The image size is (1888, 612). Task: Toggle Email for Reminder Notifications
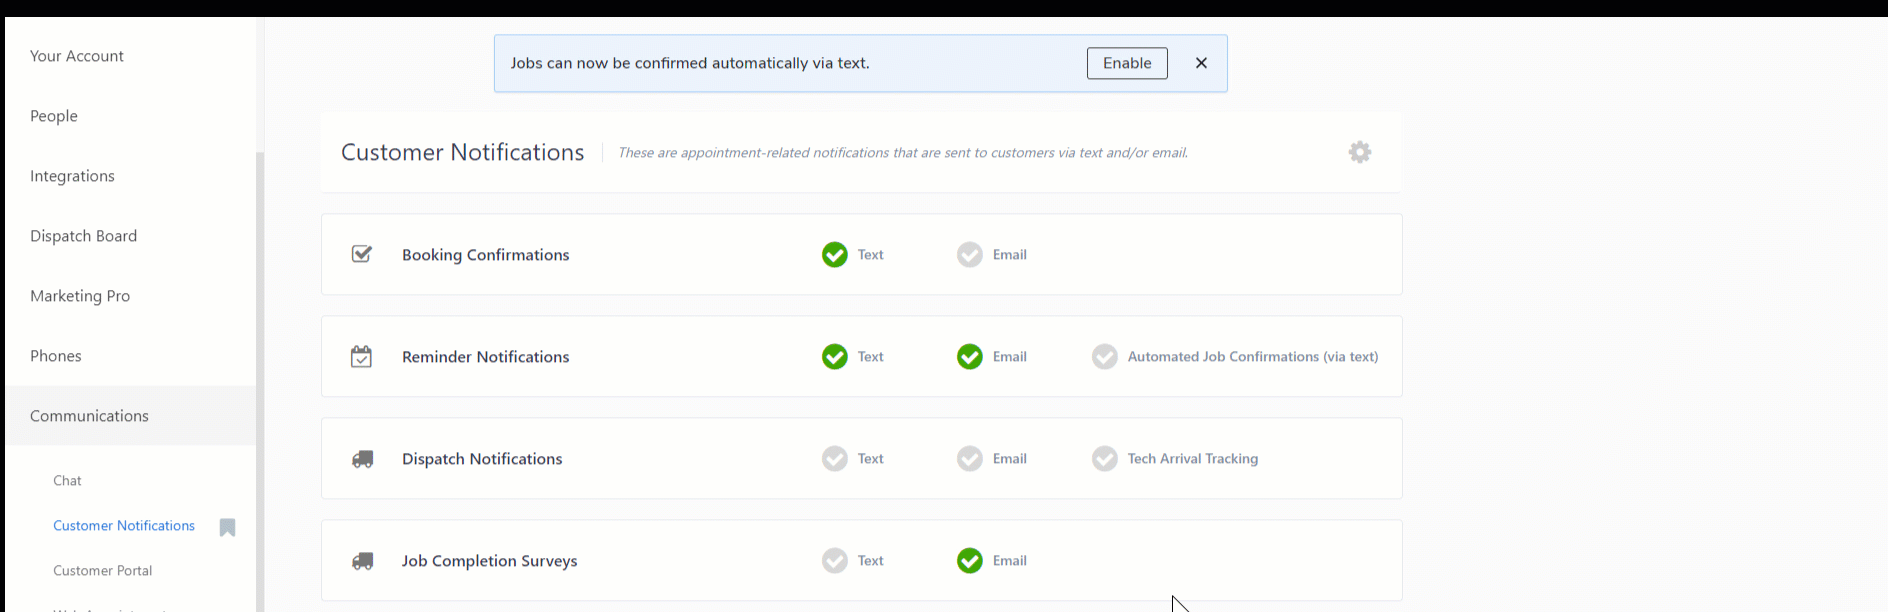[969, 357]
